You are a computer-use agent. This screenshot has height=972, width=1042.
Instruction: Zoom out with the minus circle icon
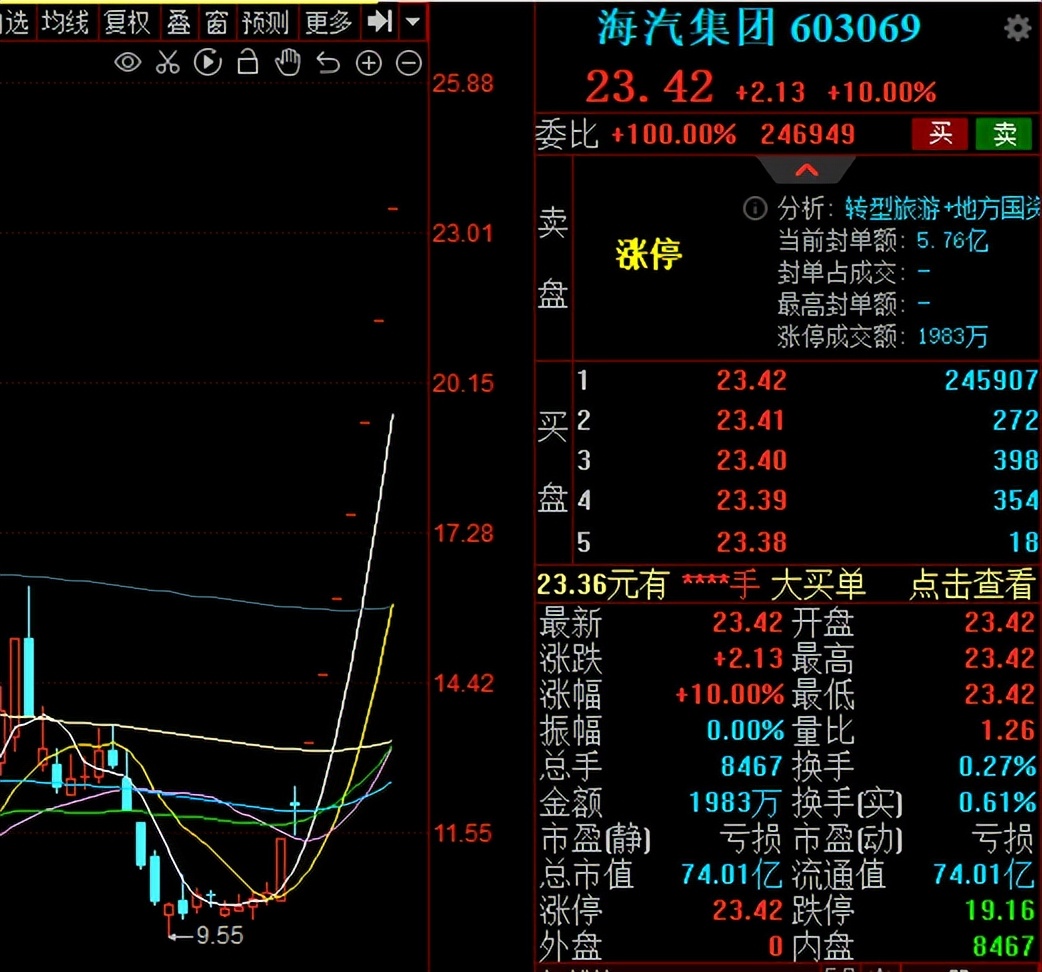click(409, 63)
